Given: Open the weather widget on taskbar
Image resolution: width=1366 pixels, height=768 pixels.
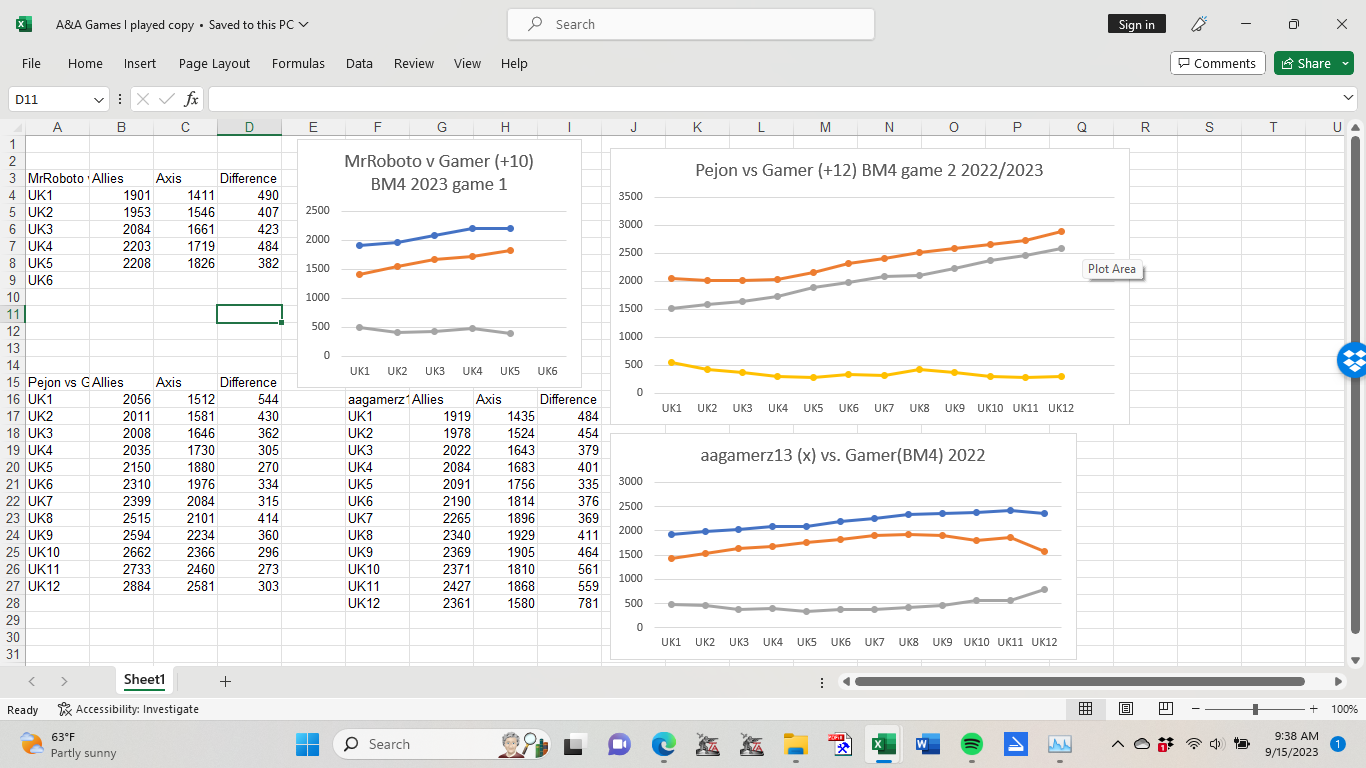Looking at the screenshot, I should pyautogui.click(x=68, y=744).
